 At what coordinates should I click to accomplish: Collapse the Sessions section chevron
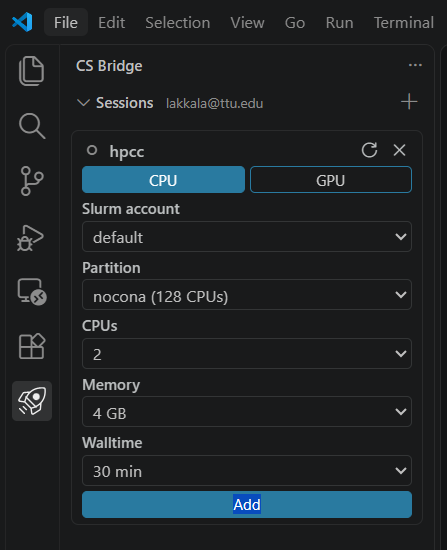tap(83, 103)
